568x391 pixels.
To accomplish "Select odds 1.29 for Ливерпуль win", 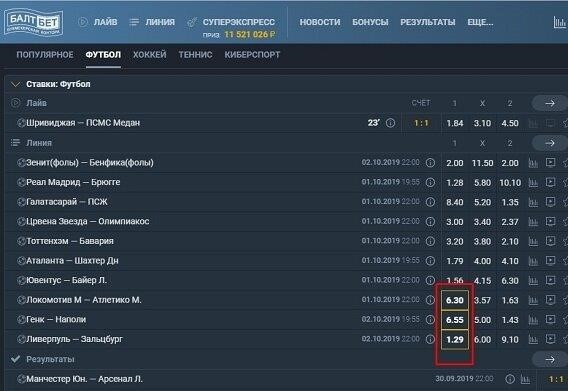I will (455, 339).
